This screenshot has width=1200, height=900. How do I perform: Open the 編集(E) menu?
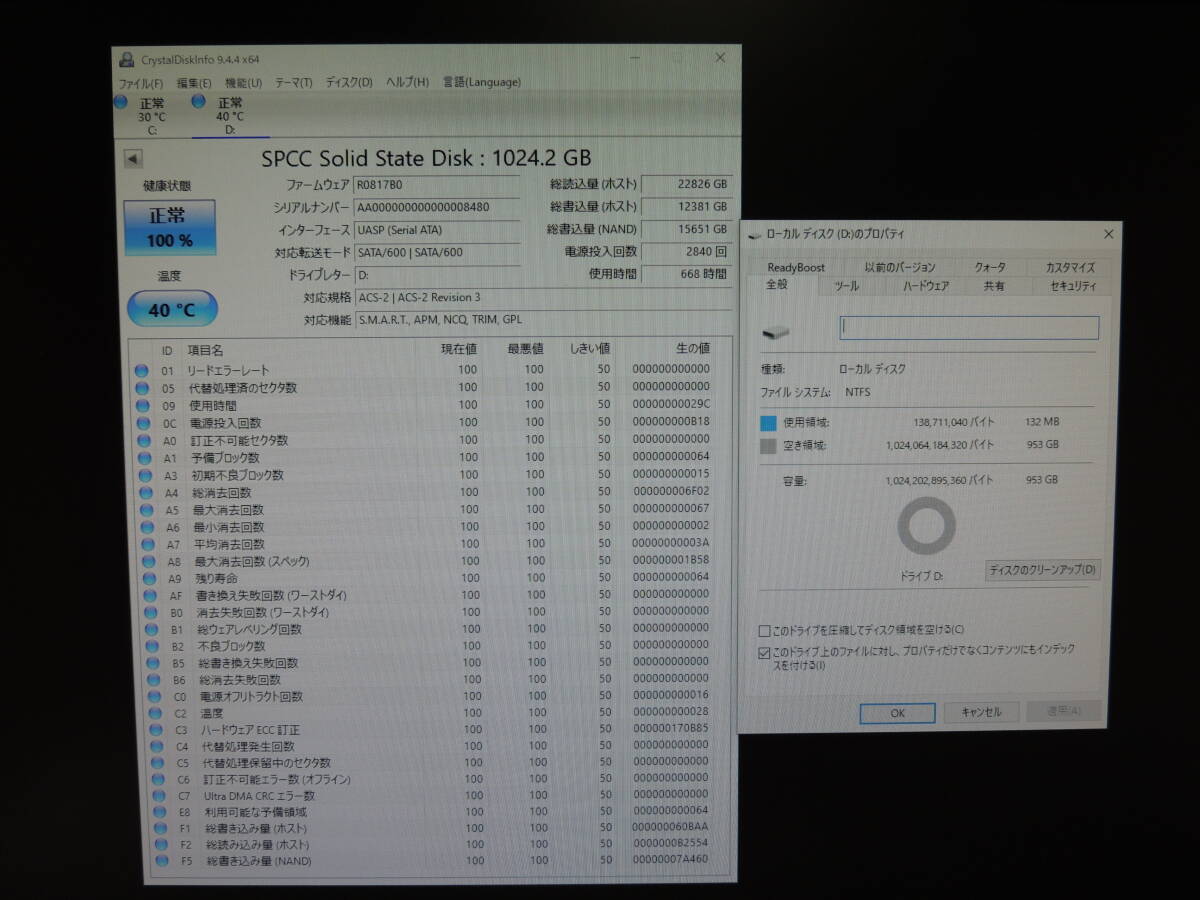[194, 82]
